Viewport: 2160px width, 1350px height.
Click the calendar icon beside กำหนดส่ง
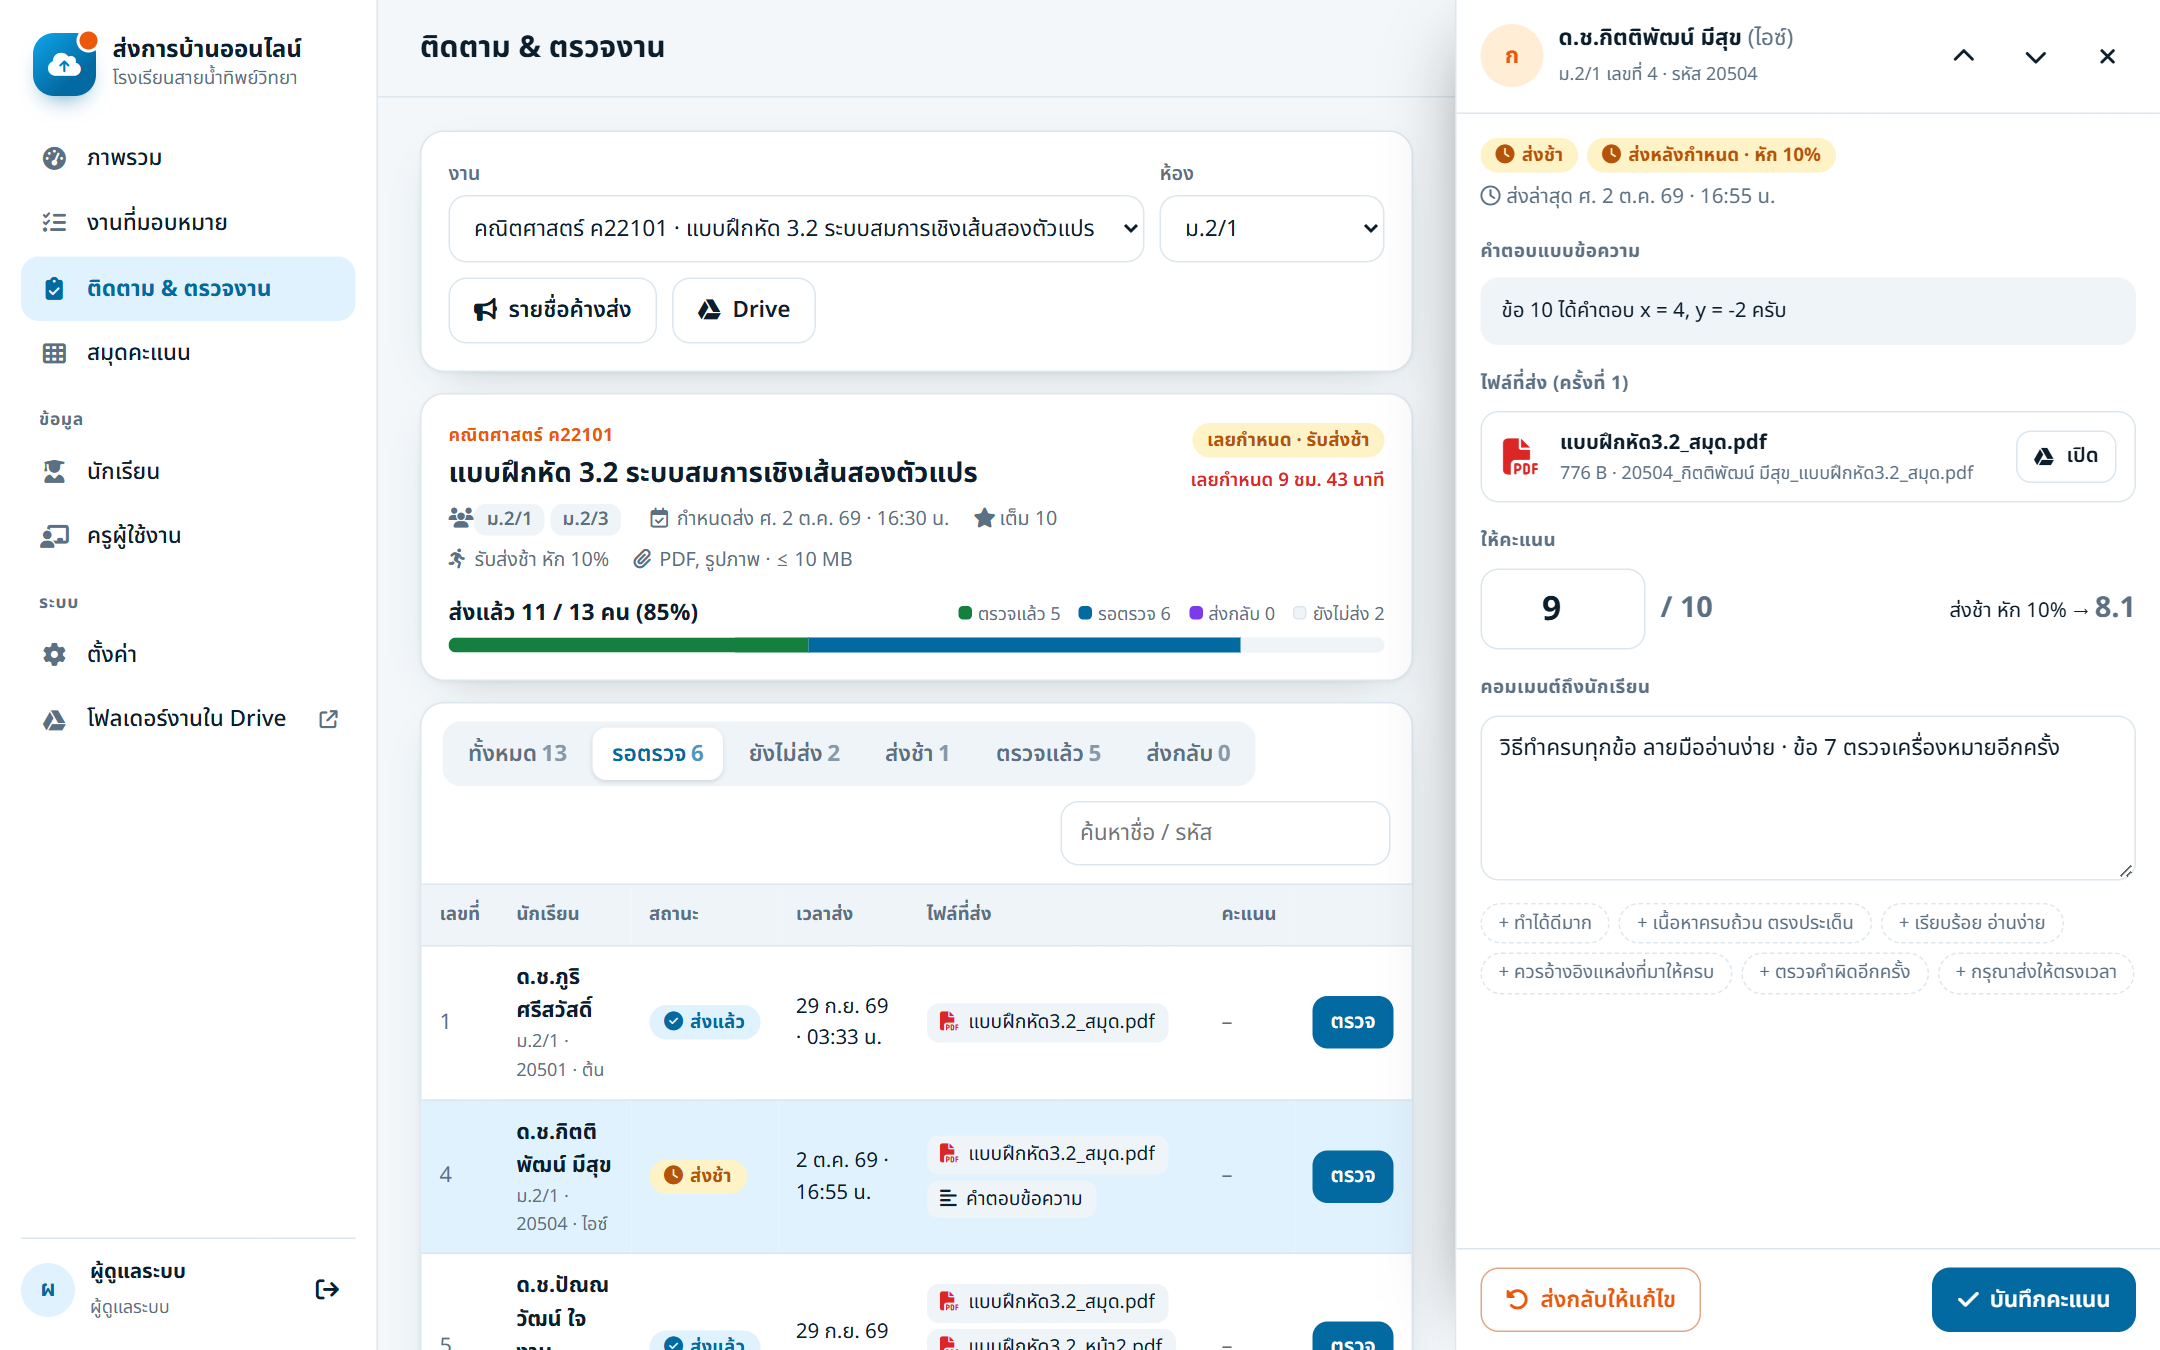[659, 518]
